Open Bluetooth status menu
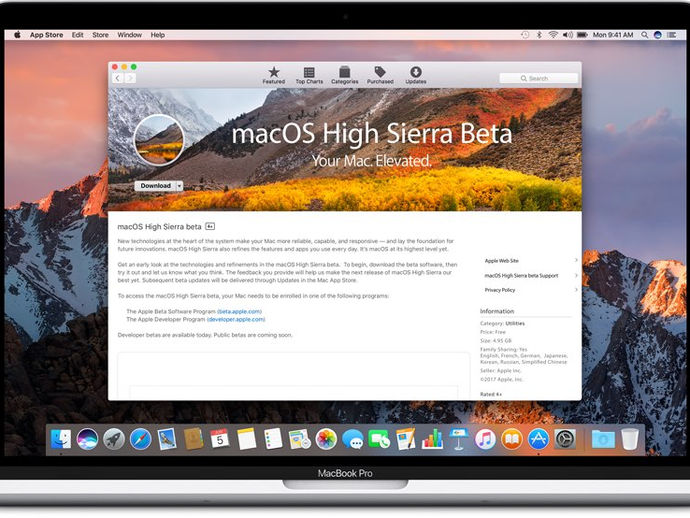The height and width of the screenshot is (518, 690). pyautogui.click(x=539, y=35)
